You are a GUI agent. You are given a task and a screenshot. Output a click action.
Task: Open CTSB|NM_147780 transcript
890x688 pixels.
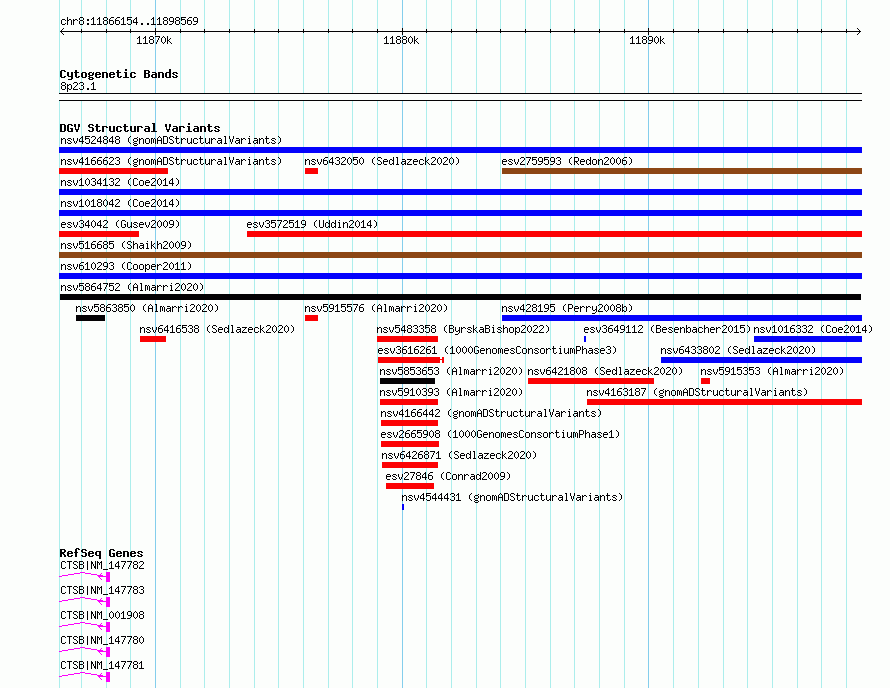(x=102, y=640)
